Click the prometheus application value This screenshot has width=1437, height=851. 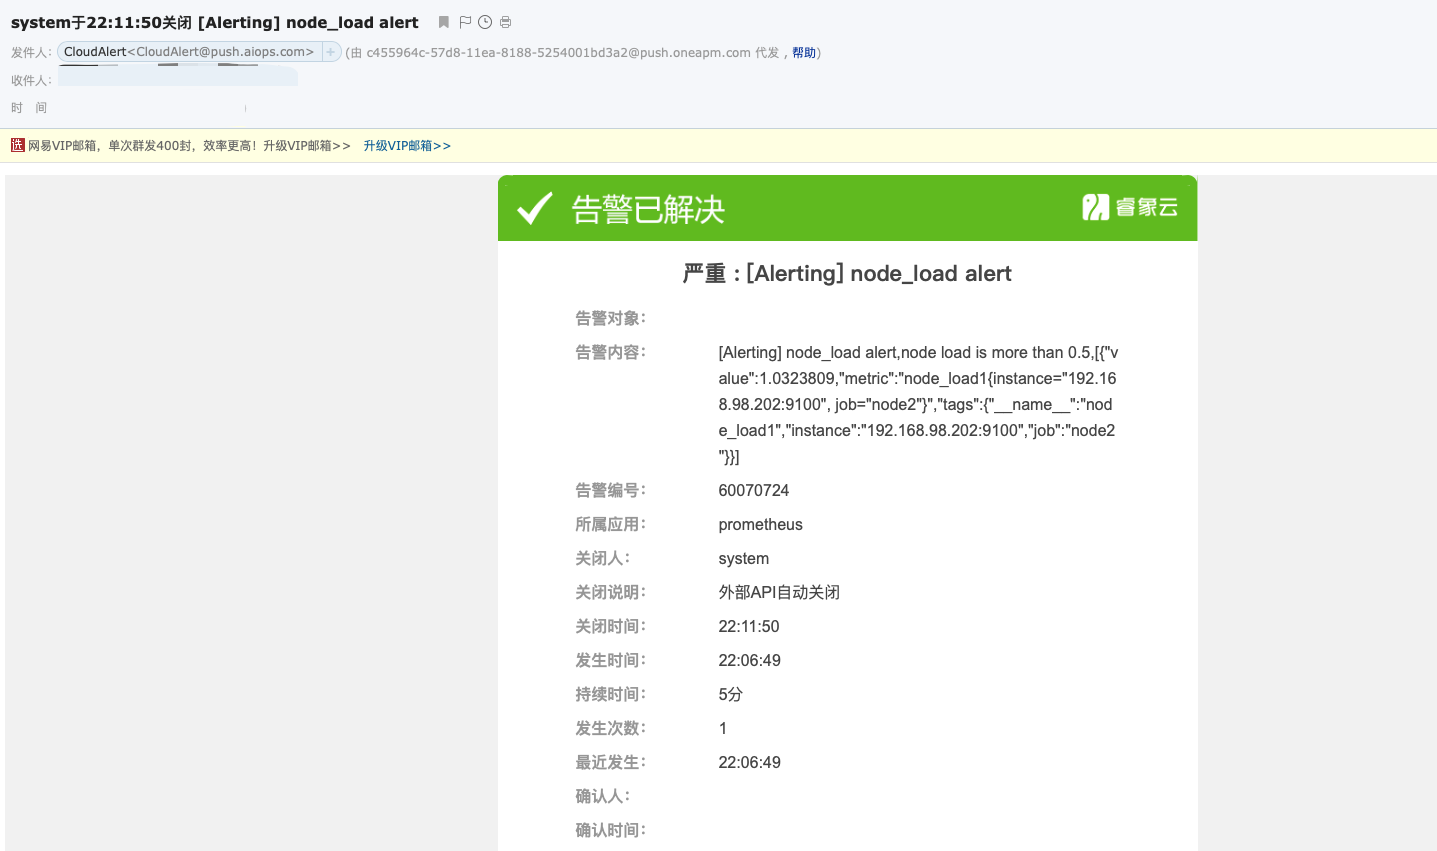(x=760, y=524)
